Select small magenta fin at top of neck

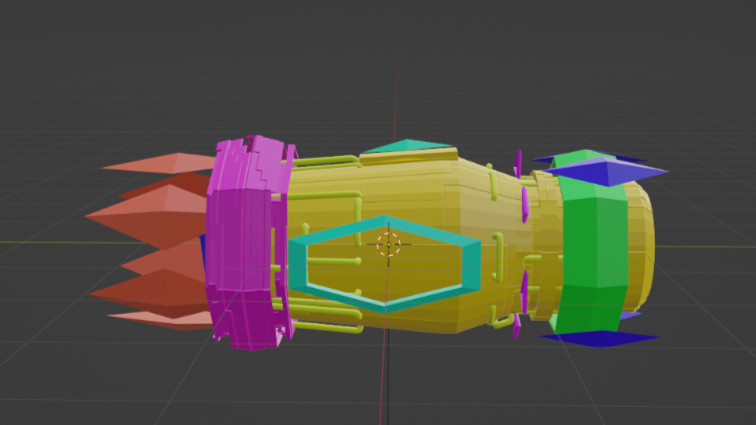[x=518, y=162]
